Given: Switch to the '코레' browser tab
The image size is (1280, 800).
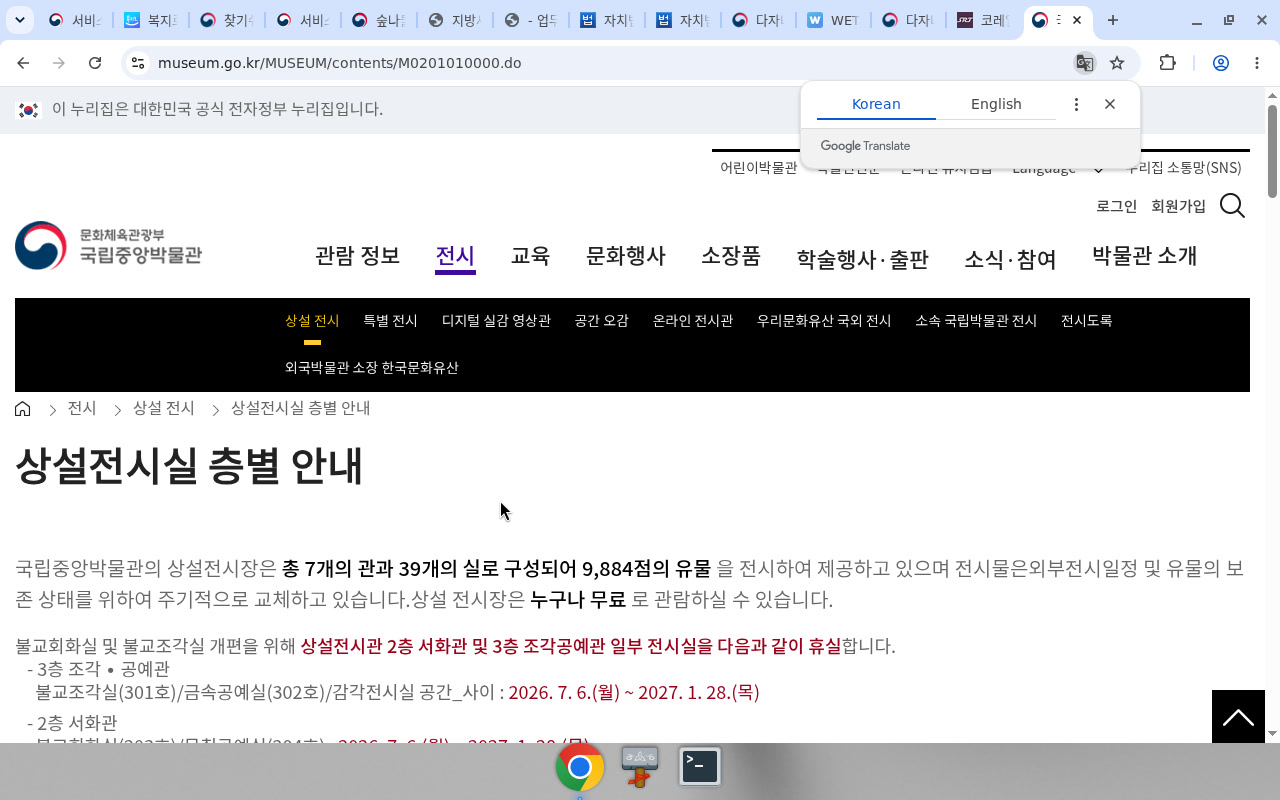Looking at the screenshot, I should [x=984, y=20].
